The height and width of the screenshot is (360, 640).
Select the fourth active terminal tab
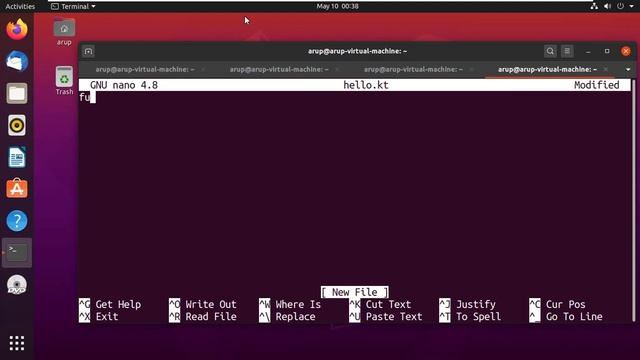pyautogui.click(x=547, y=69)
